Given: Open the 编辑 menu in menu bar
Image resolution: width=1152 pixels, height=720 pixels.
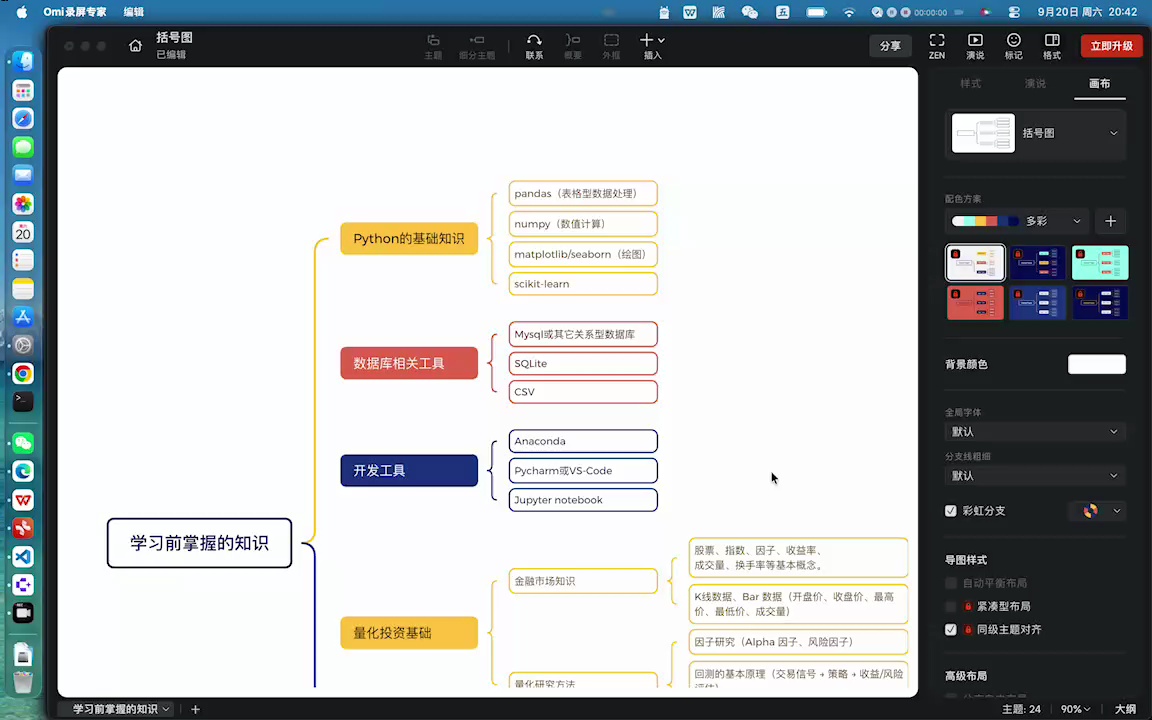Looking at the screenshot, I should [x=135, y=12].
